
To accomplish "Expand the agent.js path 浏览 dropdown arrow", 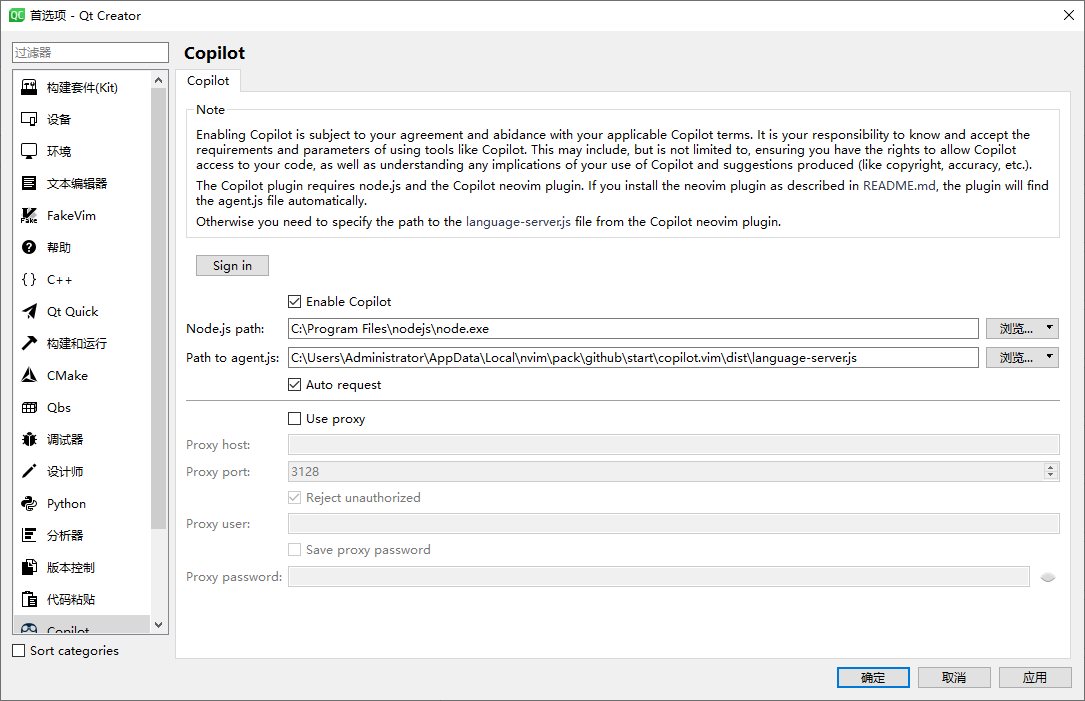I will point(1049,357).
